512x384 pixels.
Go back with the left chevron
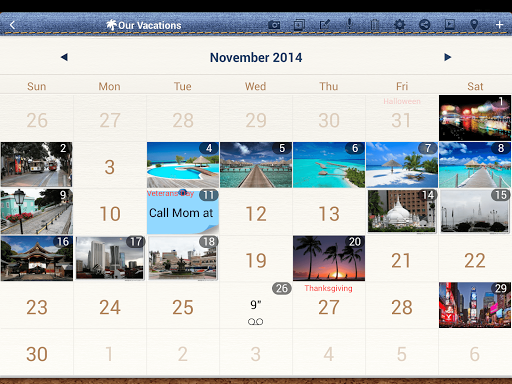(x=12, y=25)
